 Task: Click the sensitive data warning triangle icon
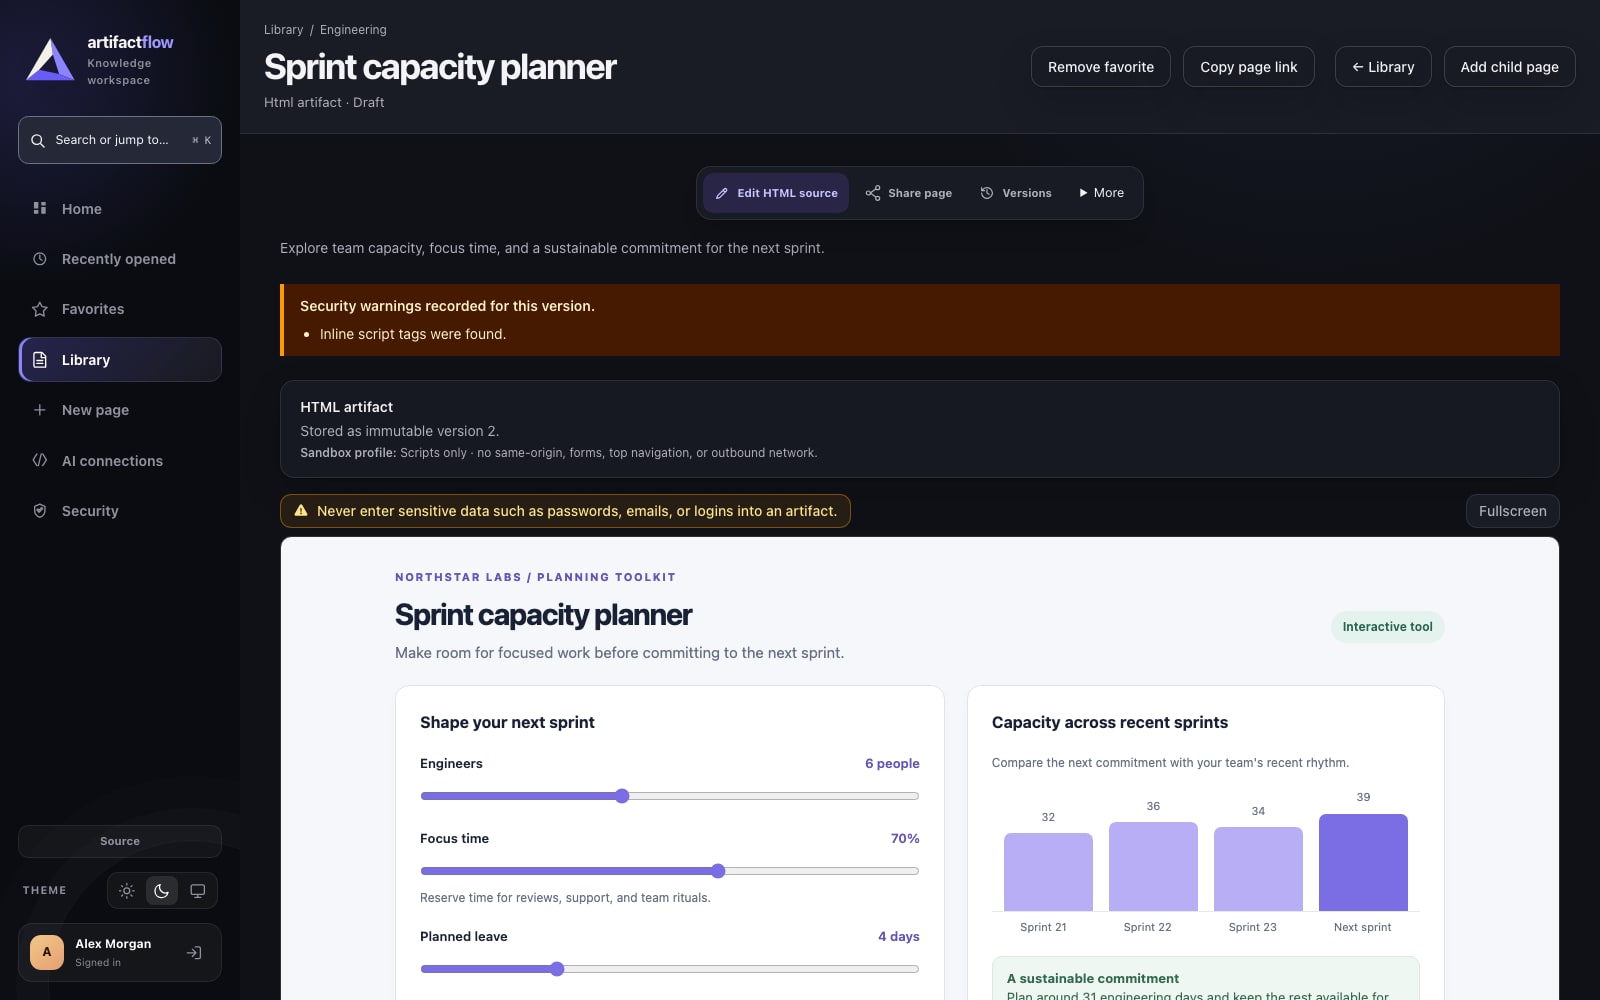tap(301, 511)
